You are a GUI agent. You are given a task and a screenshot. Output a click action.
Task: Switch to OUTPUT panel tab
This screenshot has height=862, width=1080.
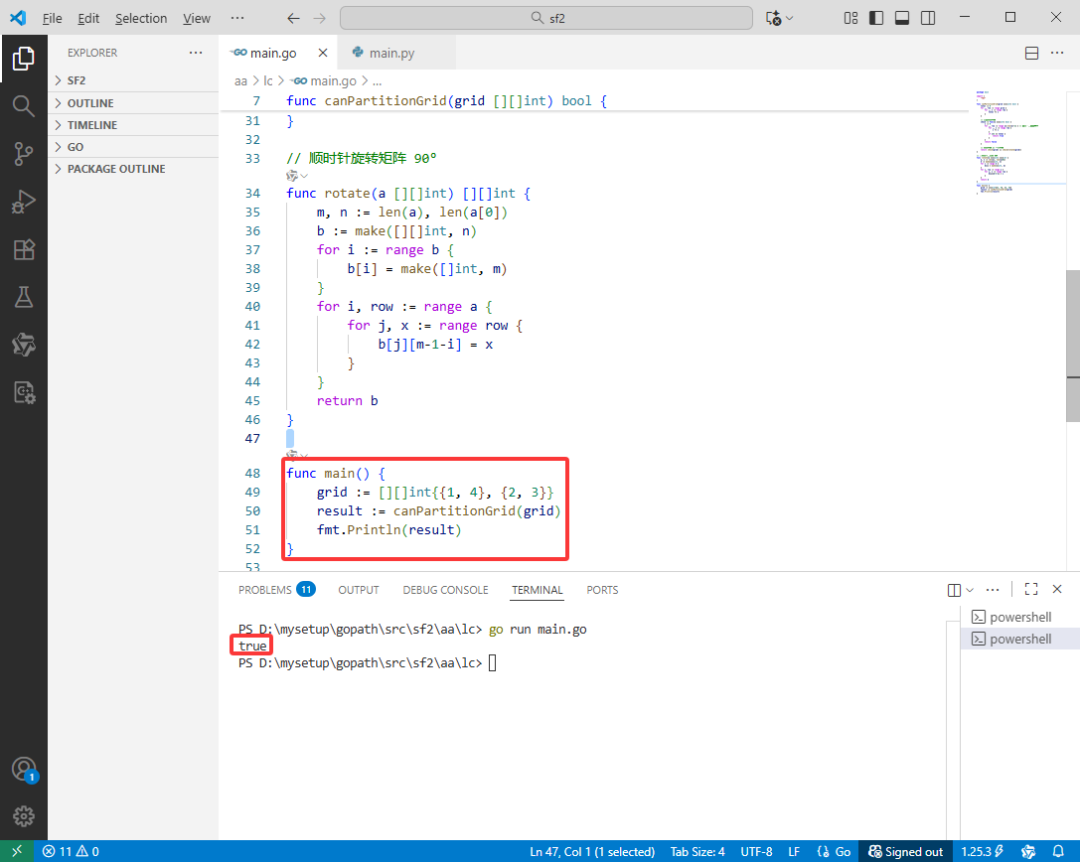(358, 590)
